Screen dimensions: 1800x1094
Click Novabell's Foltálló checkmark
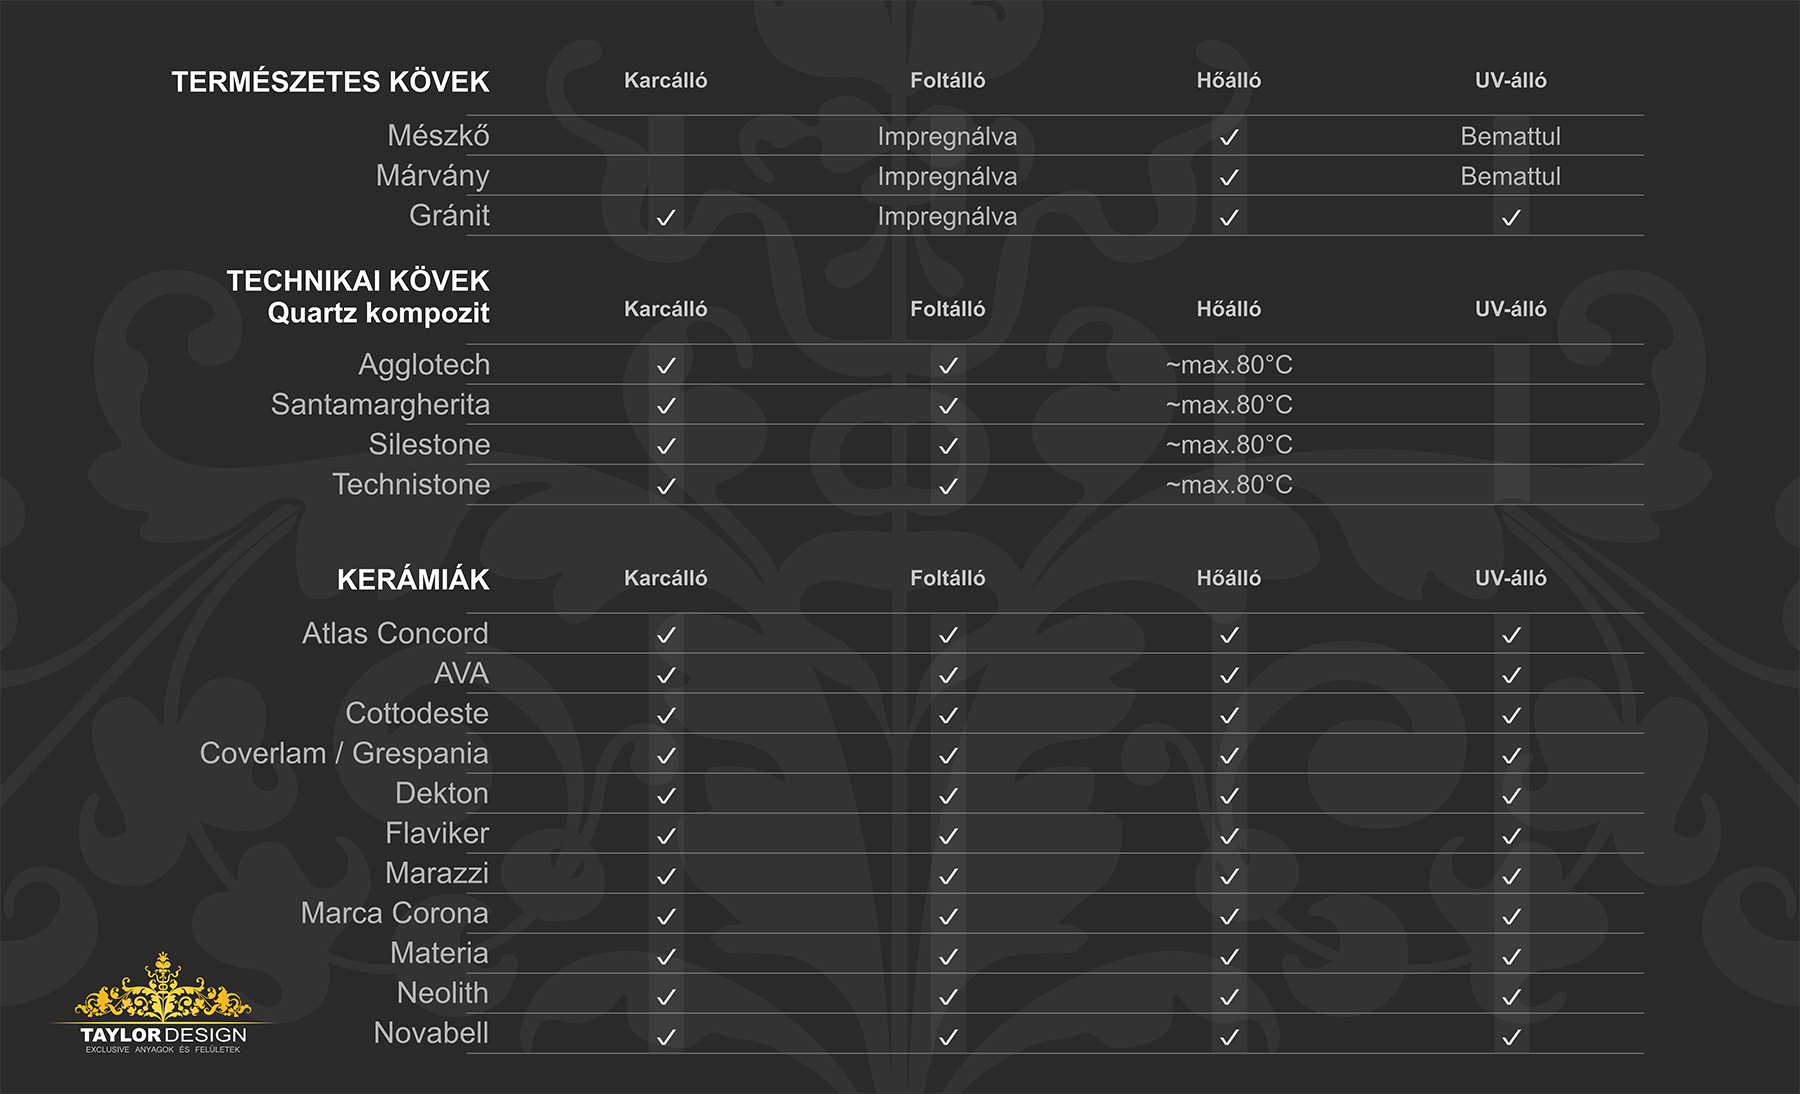pos(948,1037)
